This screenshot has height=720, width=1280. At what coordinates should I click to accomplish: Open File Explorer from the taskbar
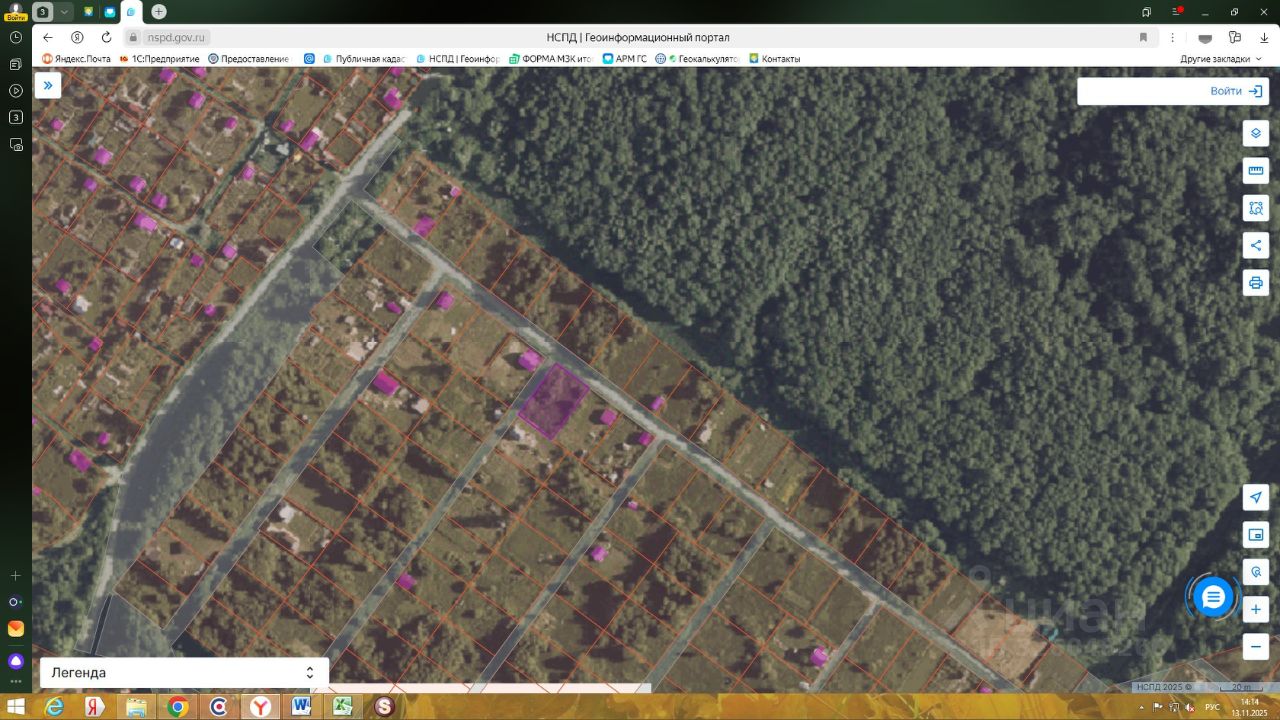pos(136,707)
